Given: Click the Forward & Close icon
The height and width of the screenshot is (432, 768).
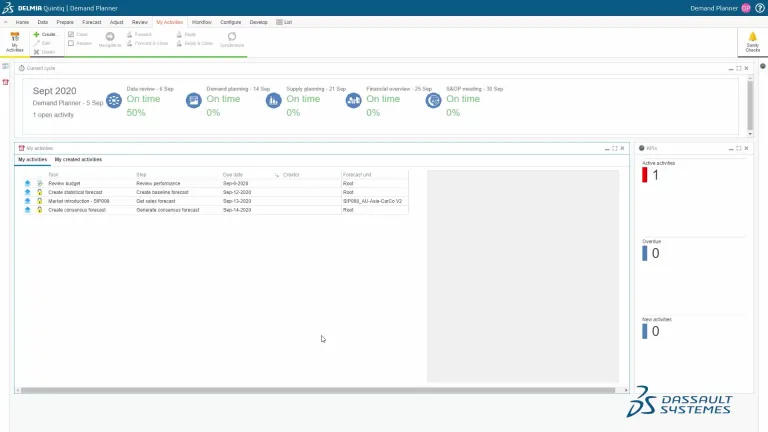Looking at the screenshot, I should coord(130,43).
